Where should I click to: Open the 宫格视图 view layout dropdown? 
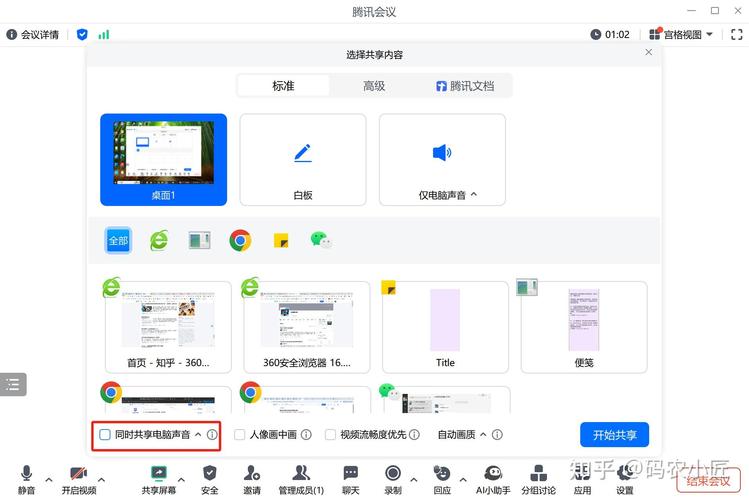pos(681,34)
